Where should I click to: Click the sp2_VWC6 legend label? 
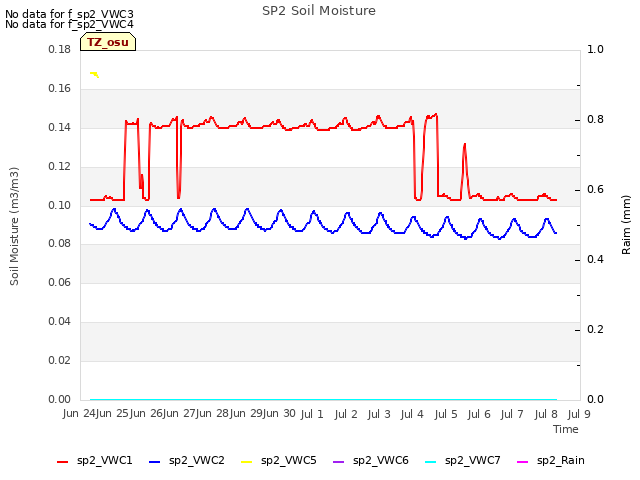coord(381,460)
